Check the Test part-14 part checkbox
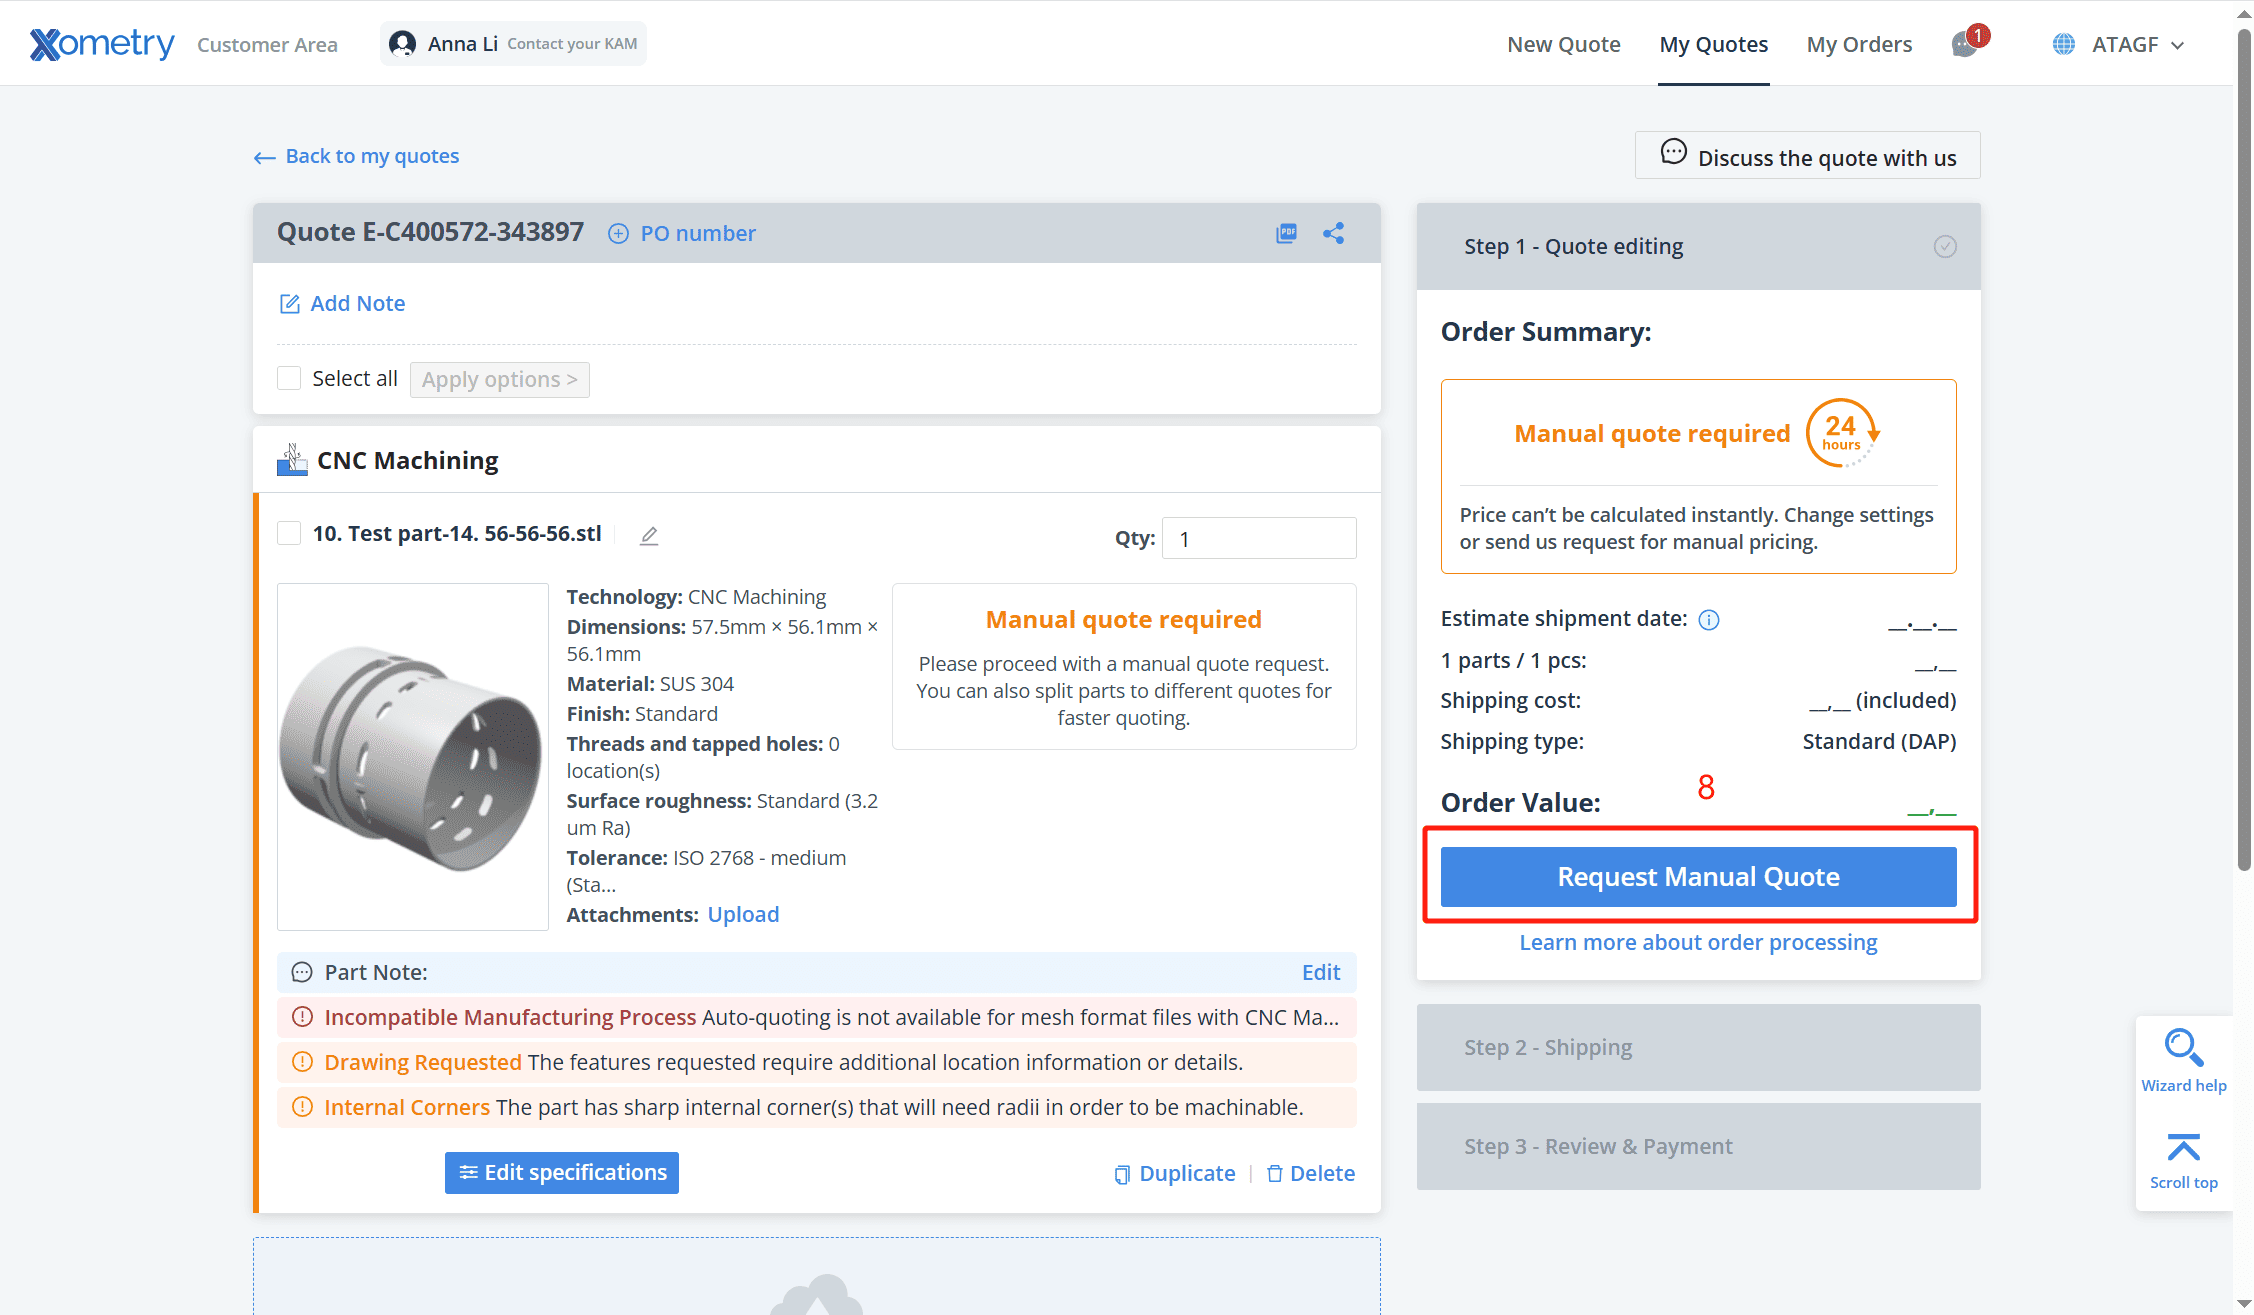Screen dimensions: 2254x1315 pyautogui.click(x=289, y=533)
